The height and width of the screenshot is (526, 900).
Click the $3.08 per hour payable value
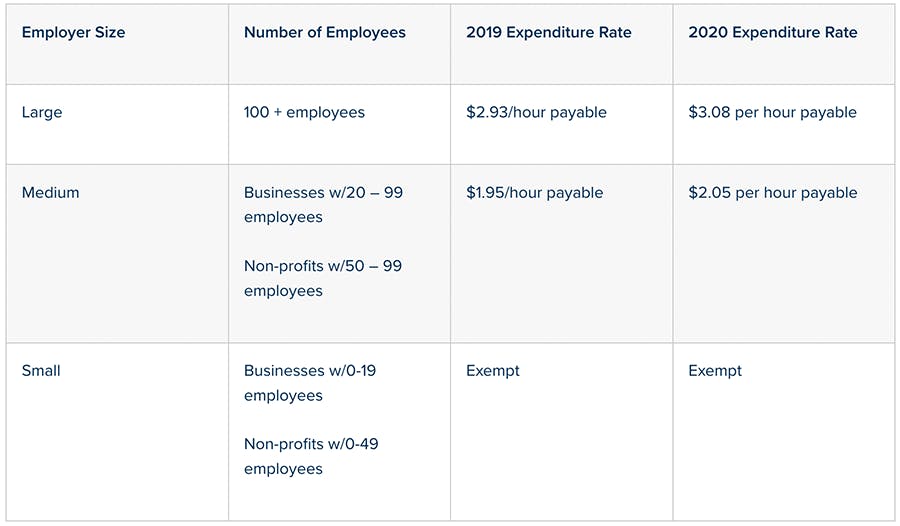[773, 113]
